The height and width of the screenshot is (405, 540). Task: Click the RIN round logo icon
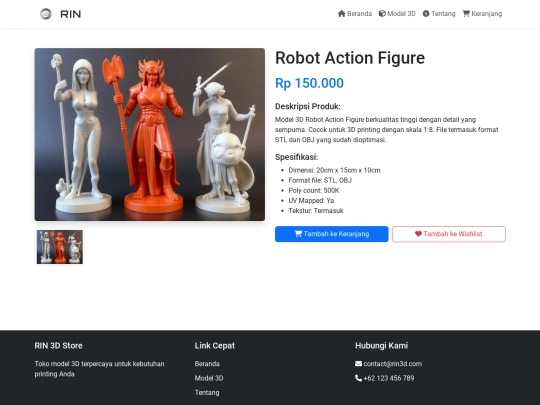point(46,14)
